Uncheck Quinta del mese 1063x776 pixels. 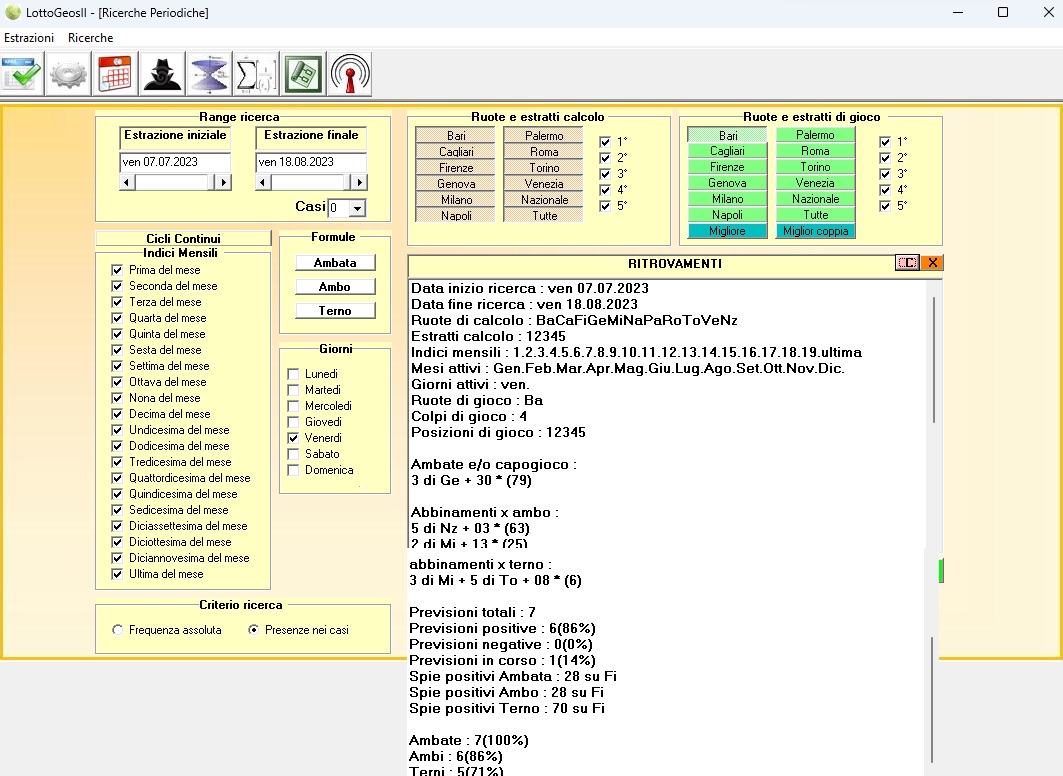point(117,333)
